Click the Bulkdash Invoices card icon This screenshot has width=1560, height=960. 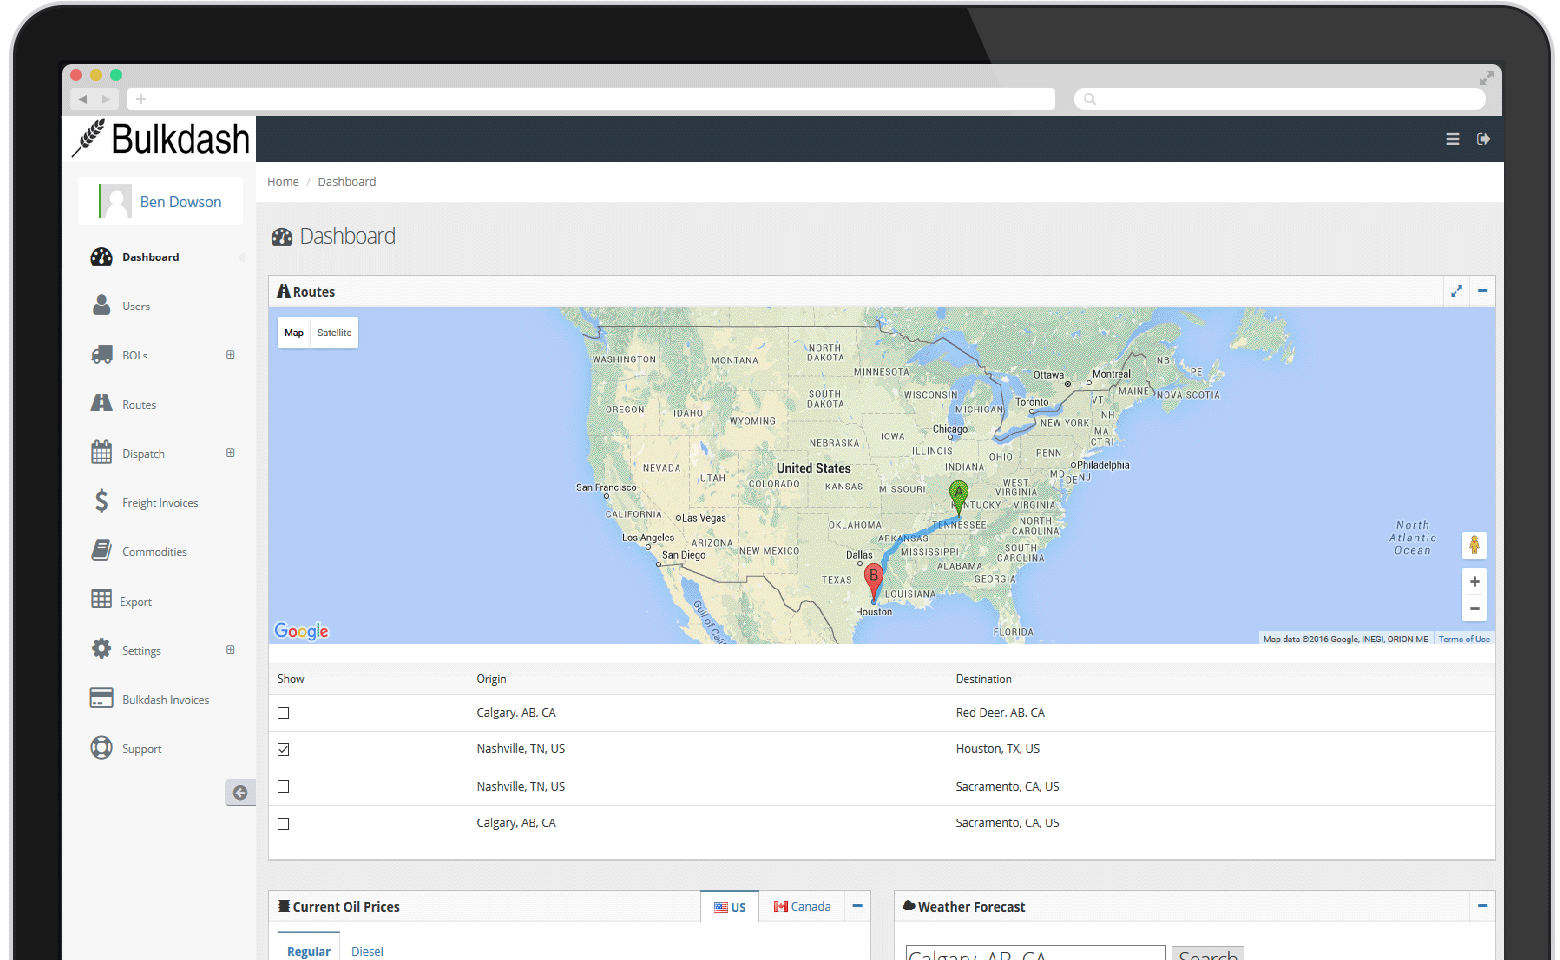[101, 698]
